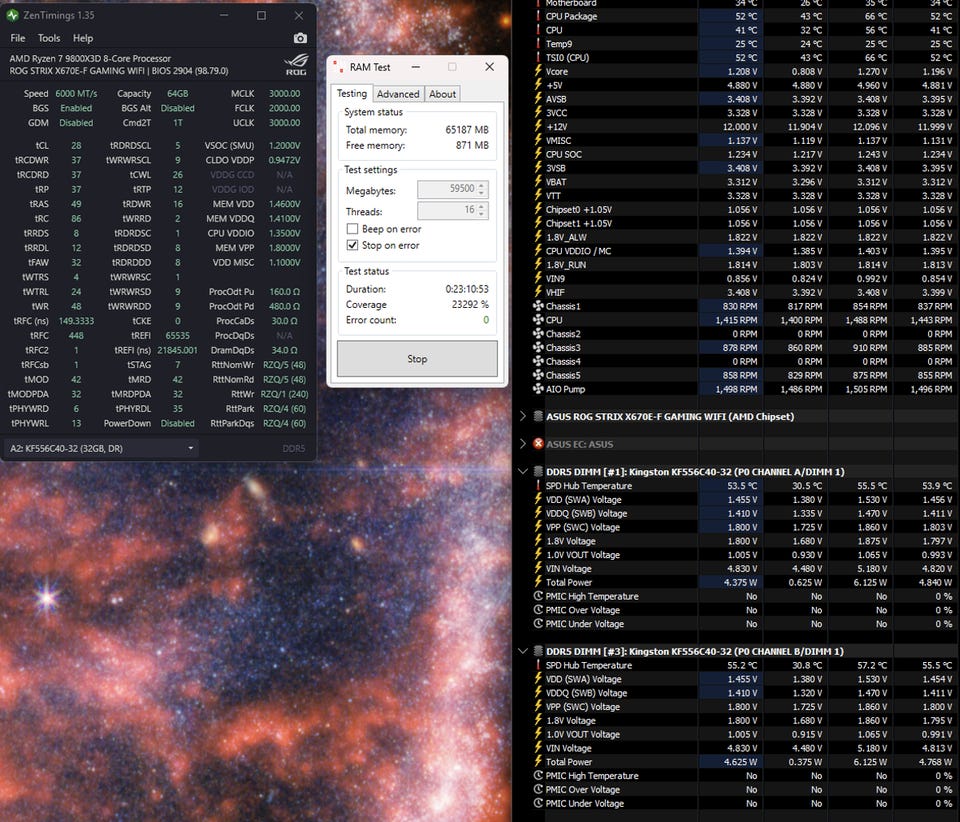The width and height of the screenshot is (960, 822).
Task: Click the fan icon for CPU fan row
Action: click(x=538, y=319)
